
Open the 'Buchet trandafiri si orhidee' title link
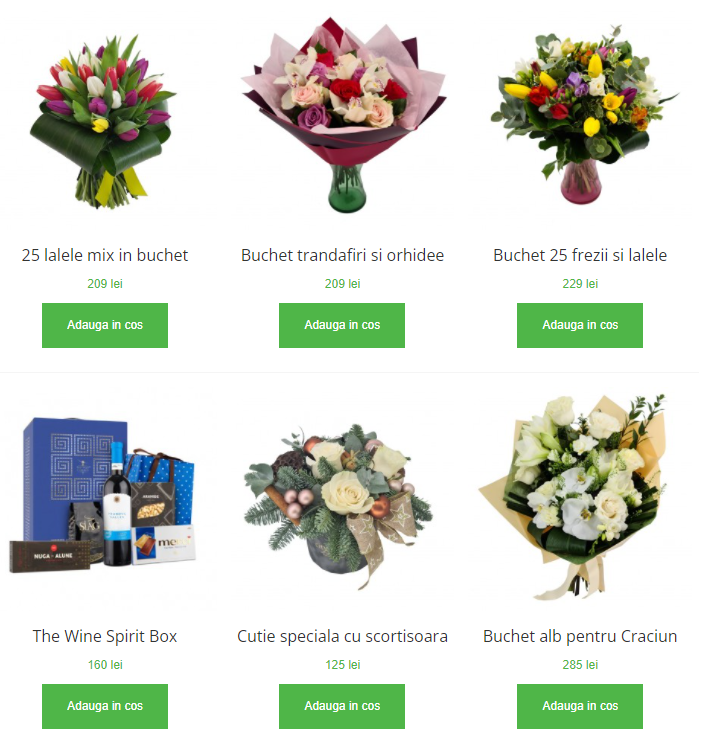(x=343, y=255)
